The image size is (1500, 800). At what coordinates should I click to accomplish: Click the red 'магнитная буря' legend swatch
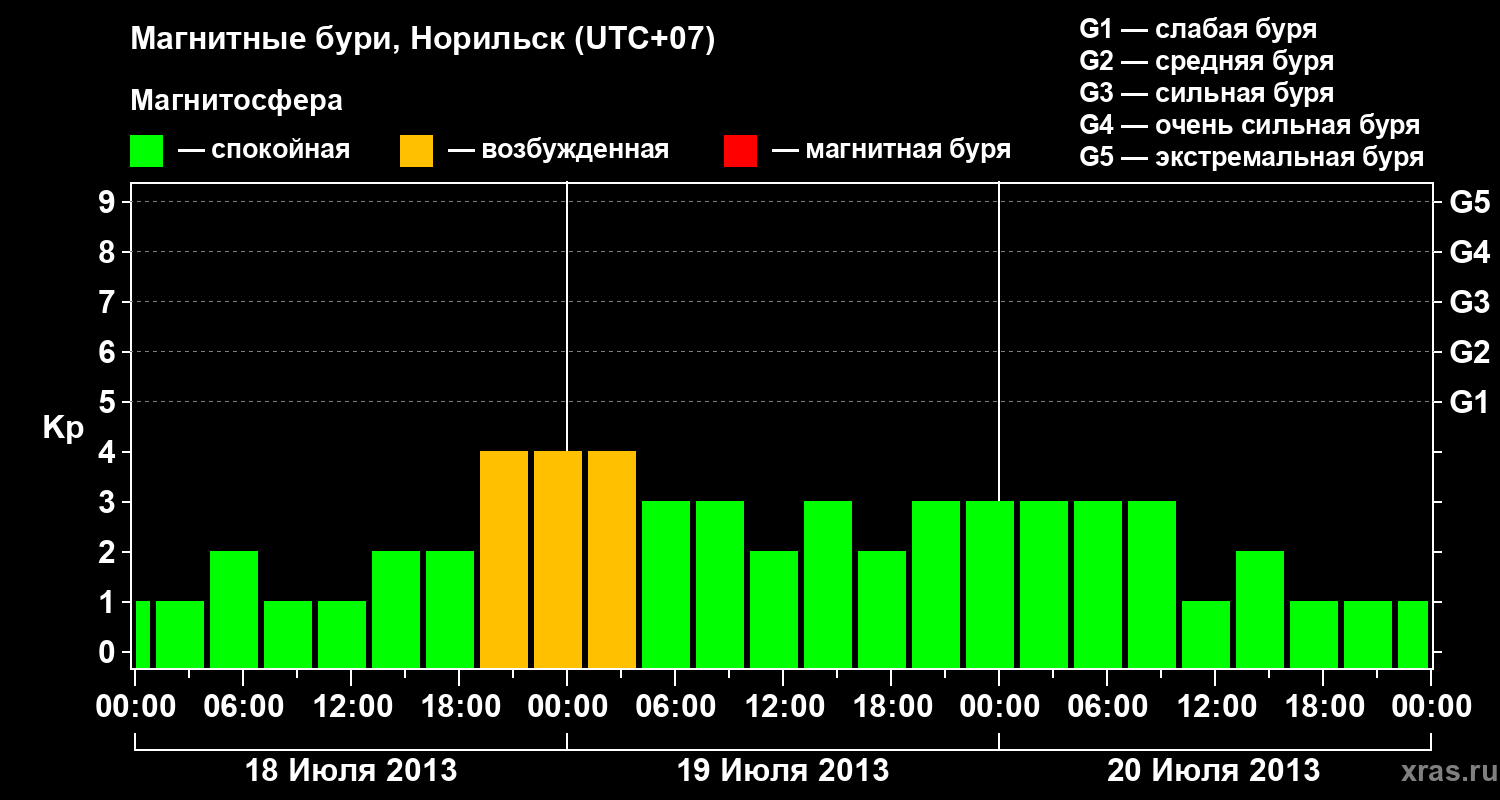tap(740, 151)
